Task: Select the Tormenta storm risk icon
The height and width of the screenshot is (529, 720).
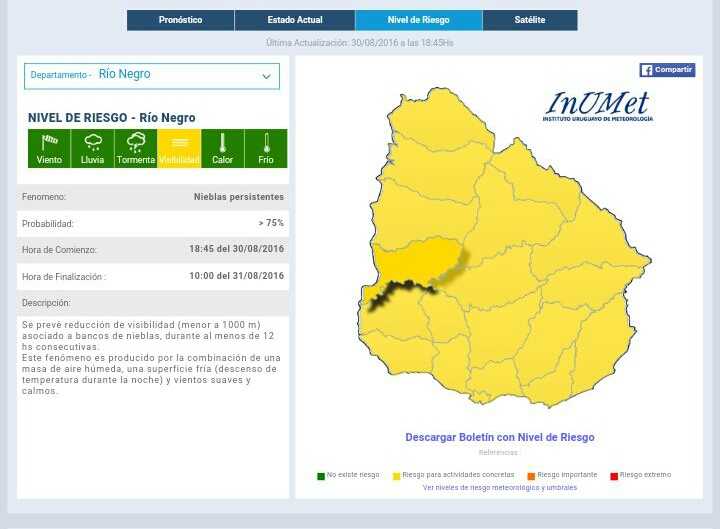Action: tap(135, 148)
